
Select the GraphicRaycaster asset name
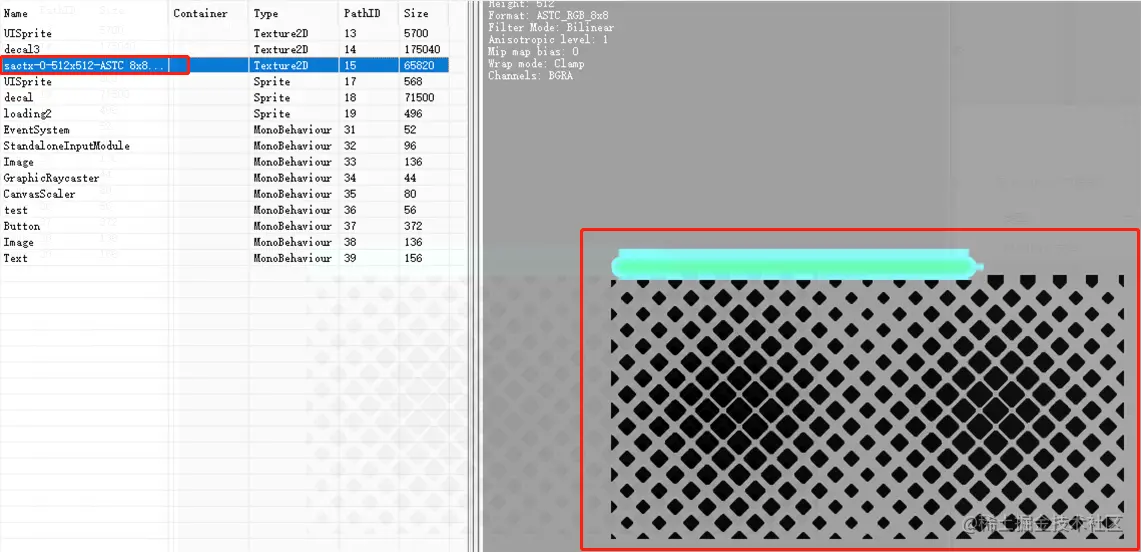[52, 177]
